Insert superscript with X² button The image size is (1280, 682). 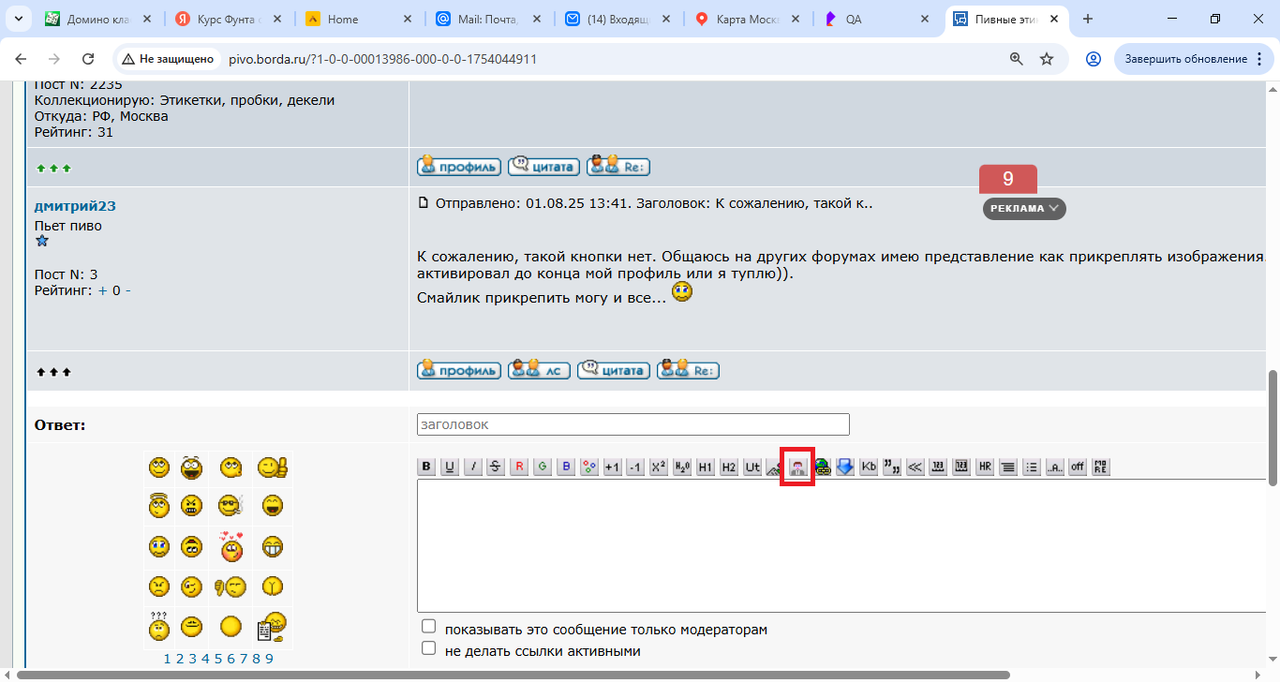pyautogui.click(x=658, y=467)
